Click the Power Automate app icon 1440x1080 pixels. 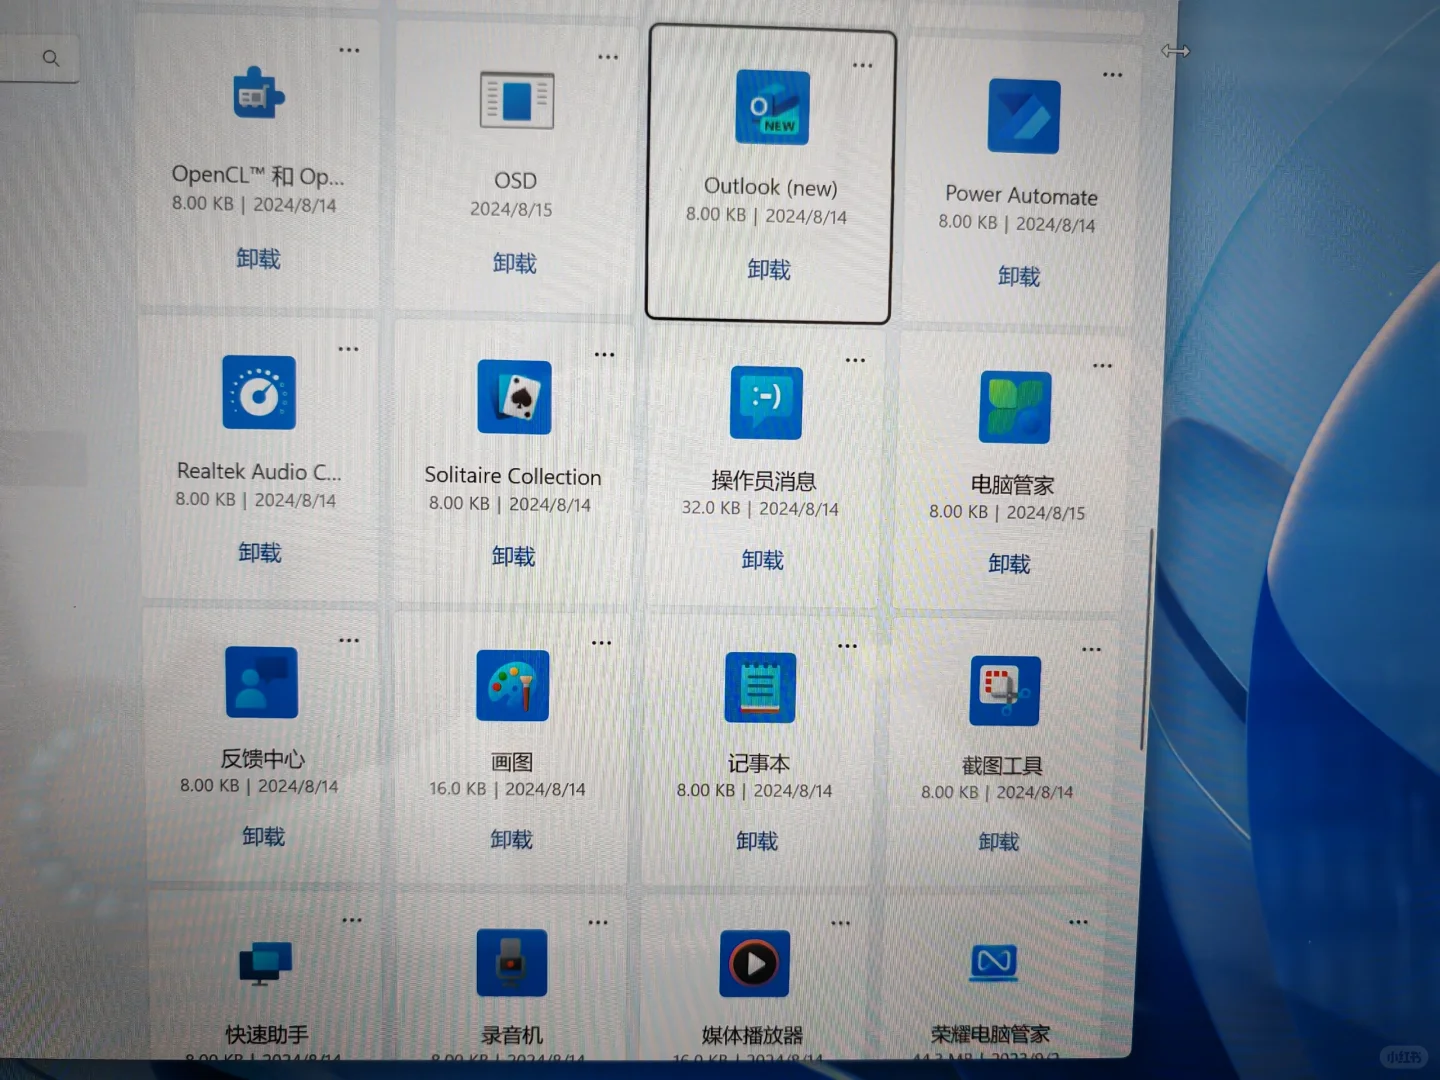(1023, 116)
